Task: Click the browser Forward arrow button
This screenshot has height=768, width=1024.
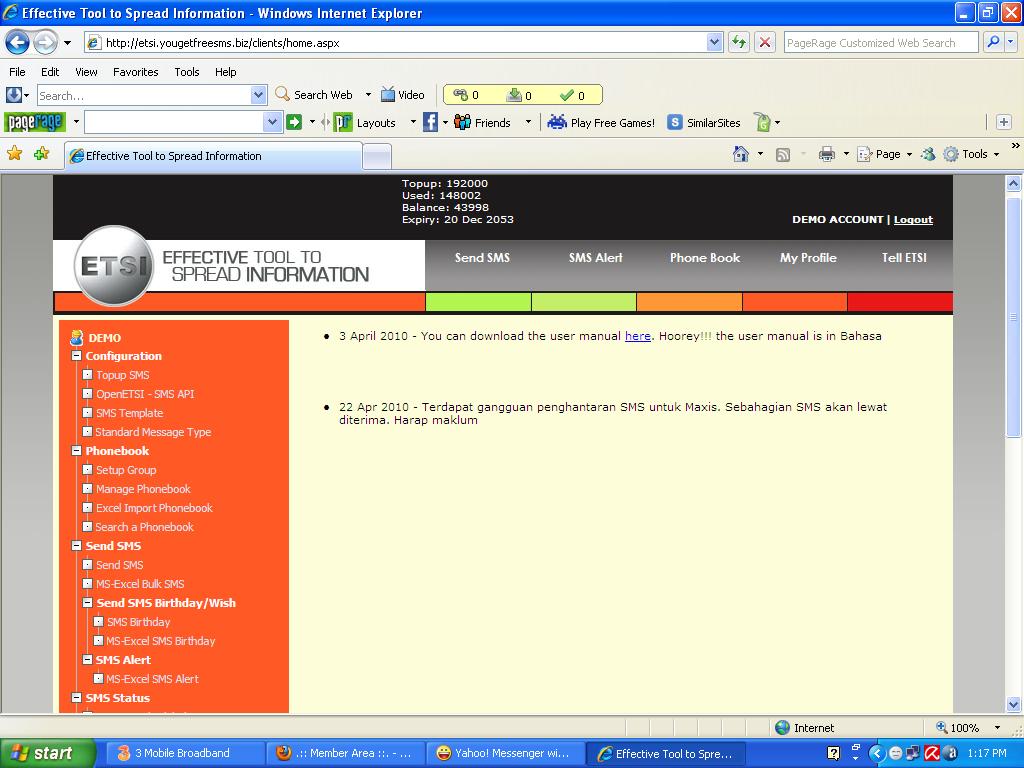Action: (45, 42)
